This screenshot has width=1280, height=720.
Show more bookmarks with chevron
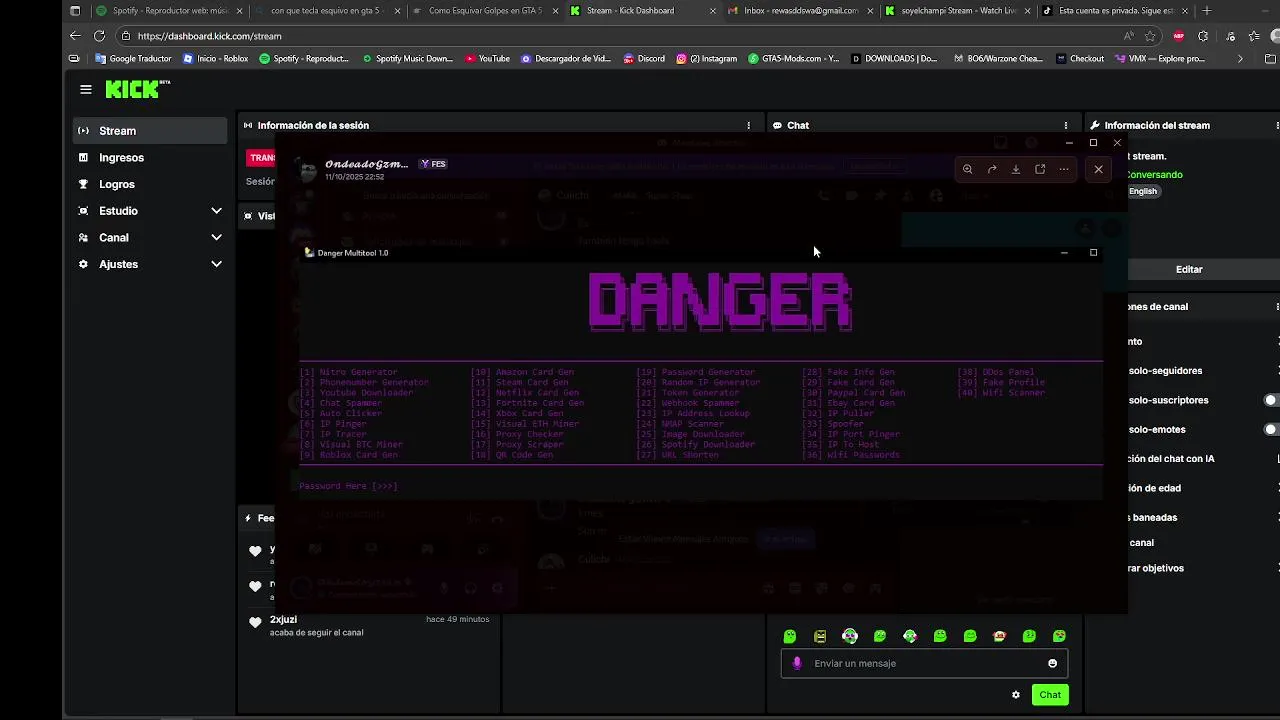pos(1240,59)
